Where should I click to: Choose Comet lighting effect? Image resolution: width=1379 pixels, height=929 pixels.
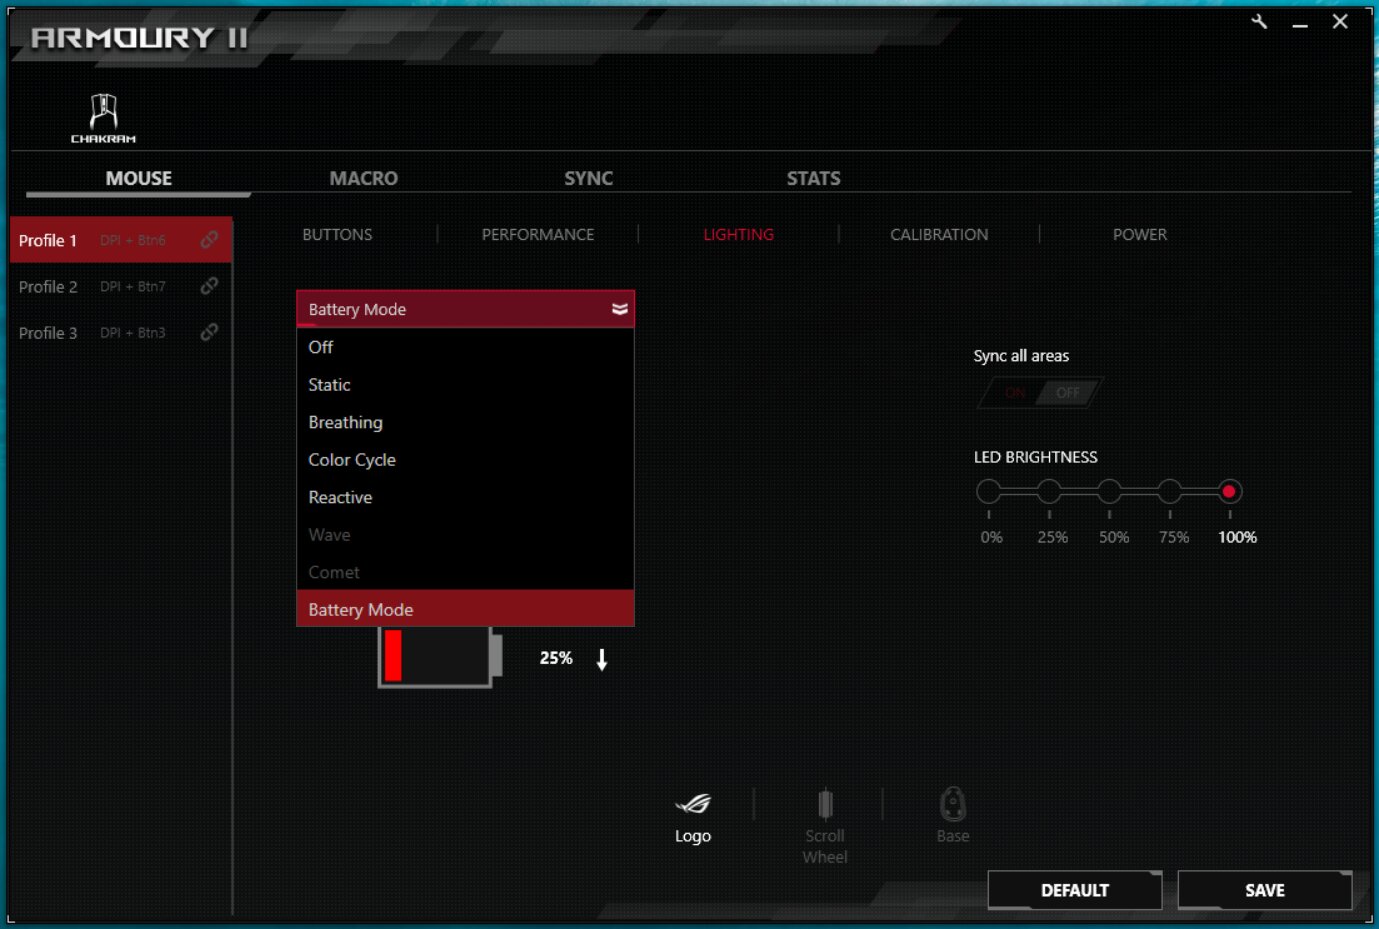pos(465,572)
